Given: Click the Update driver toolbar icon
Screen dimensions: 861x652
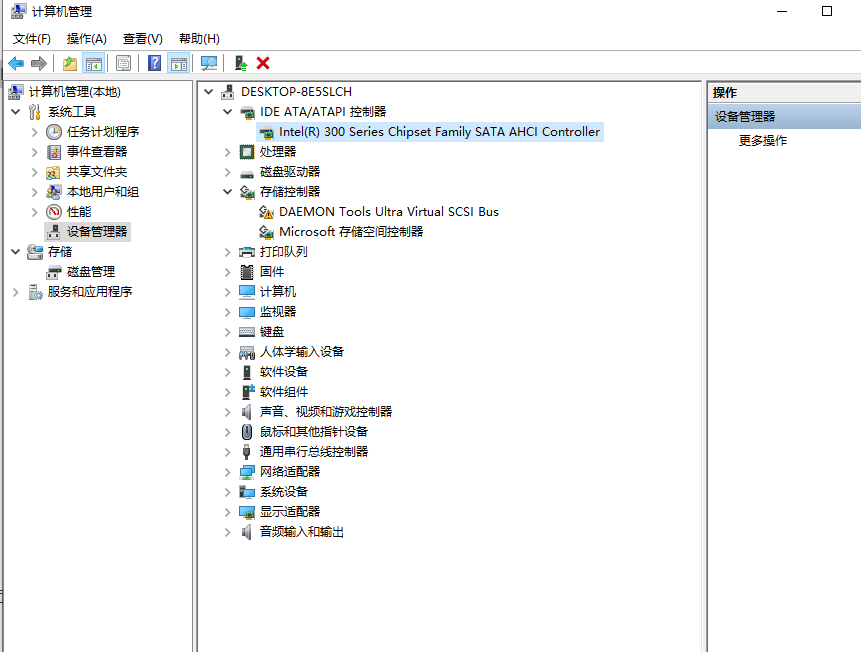Looking at the screenshot, I should [x=240, y=63].
